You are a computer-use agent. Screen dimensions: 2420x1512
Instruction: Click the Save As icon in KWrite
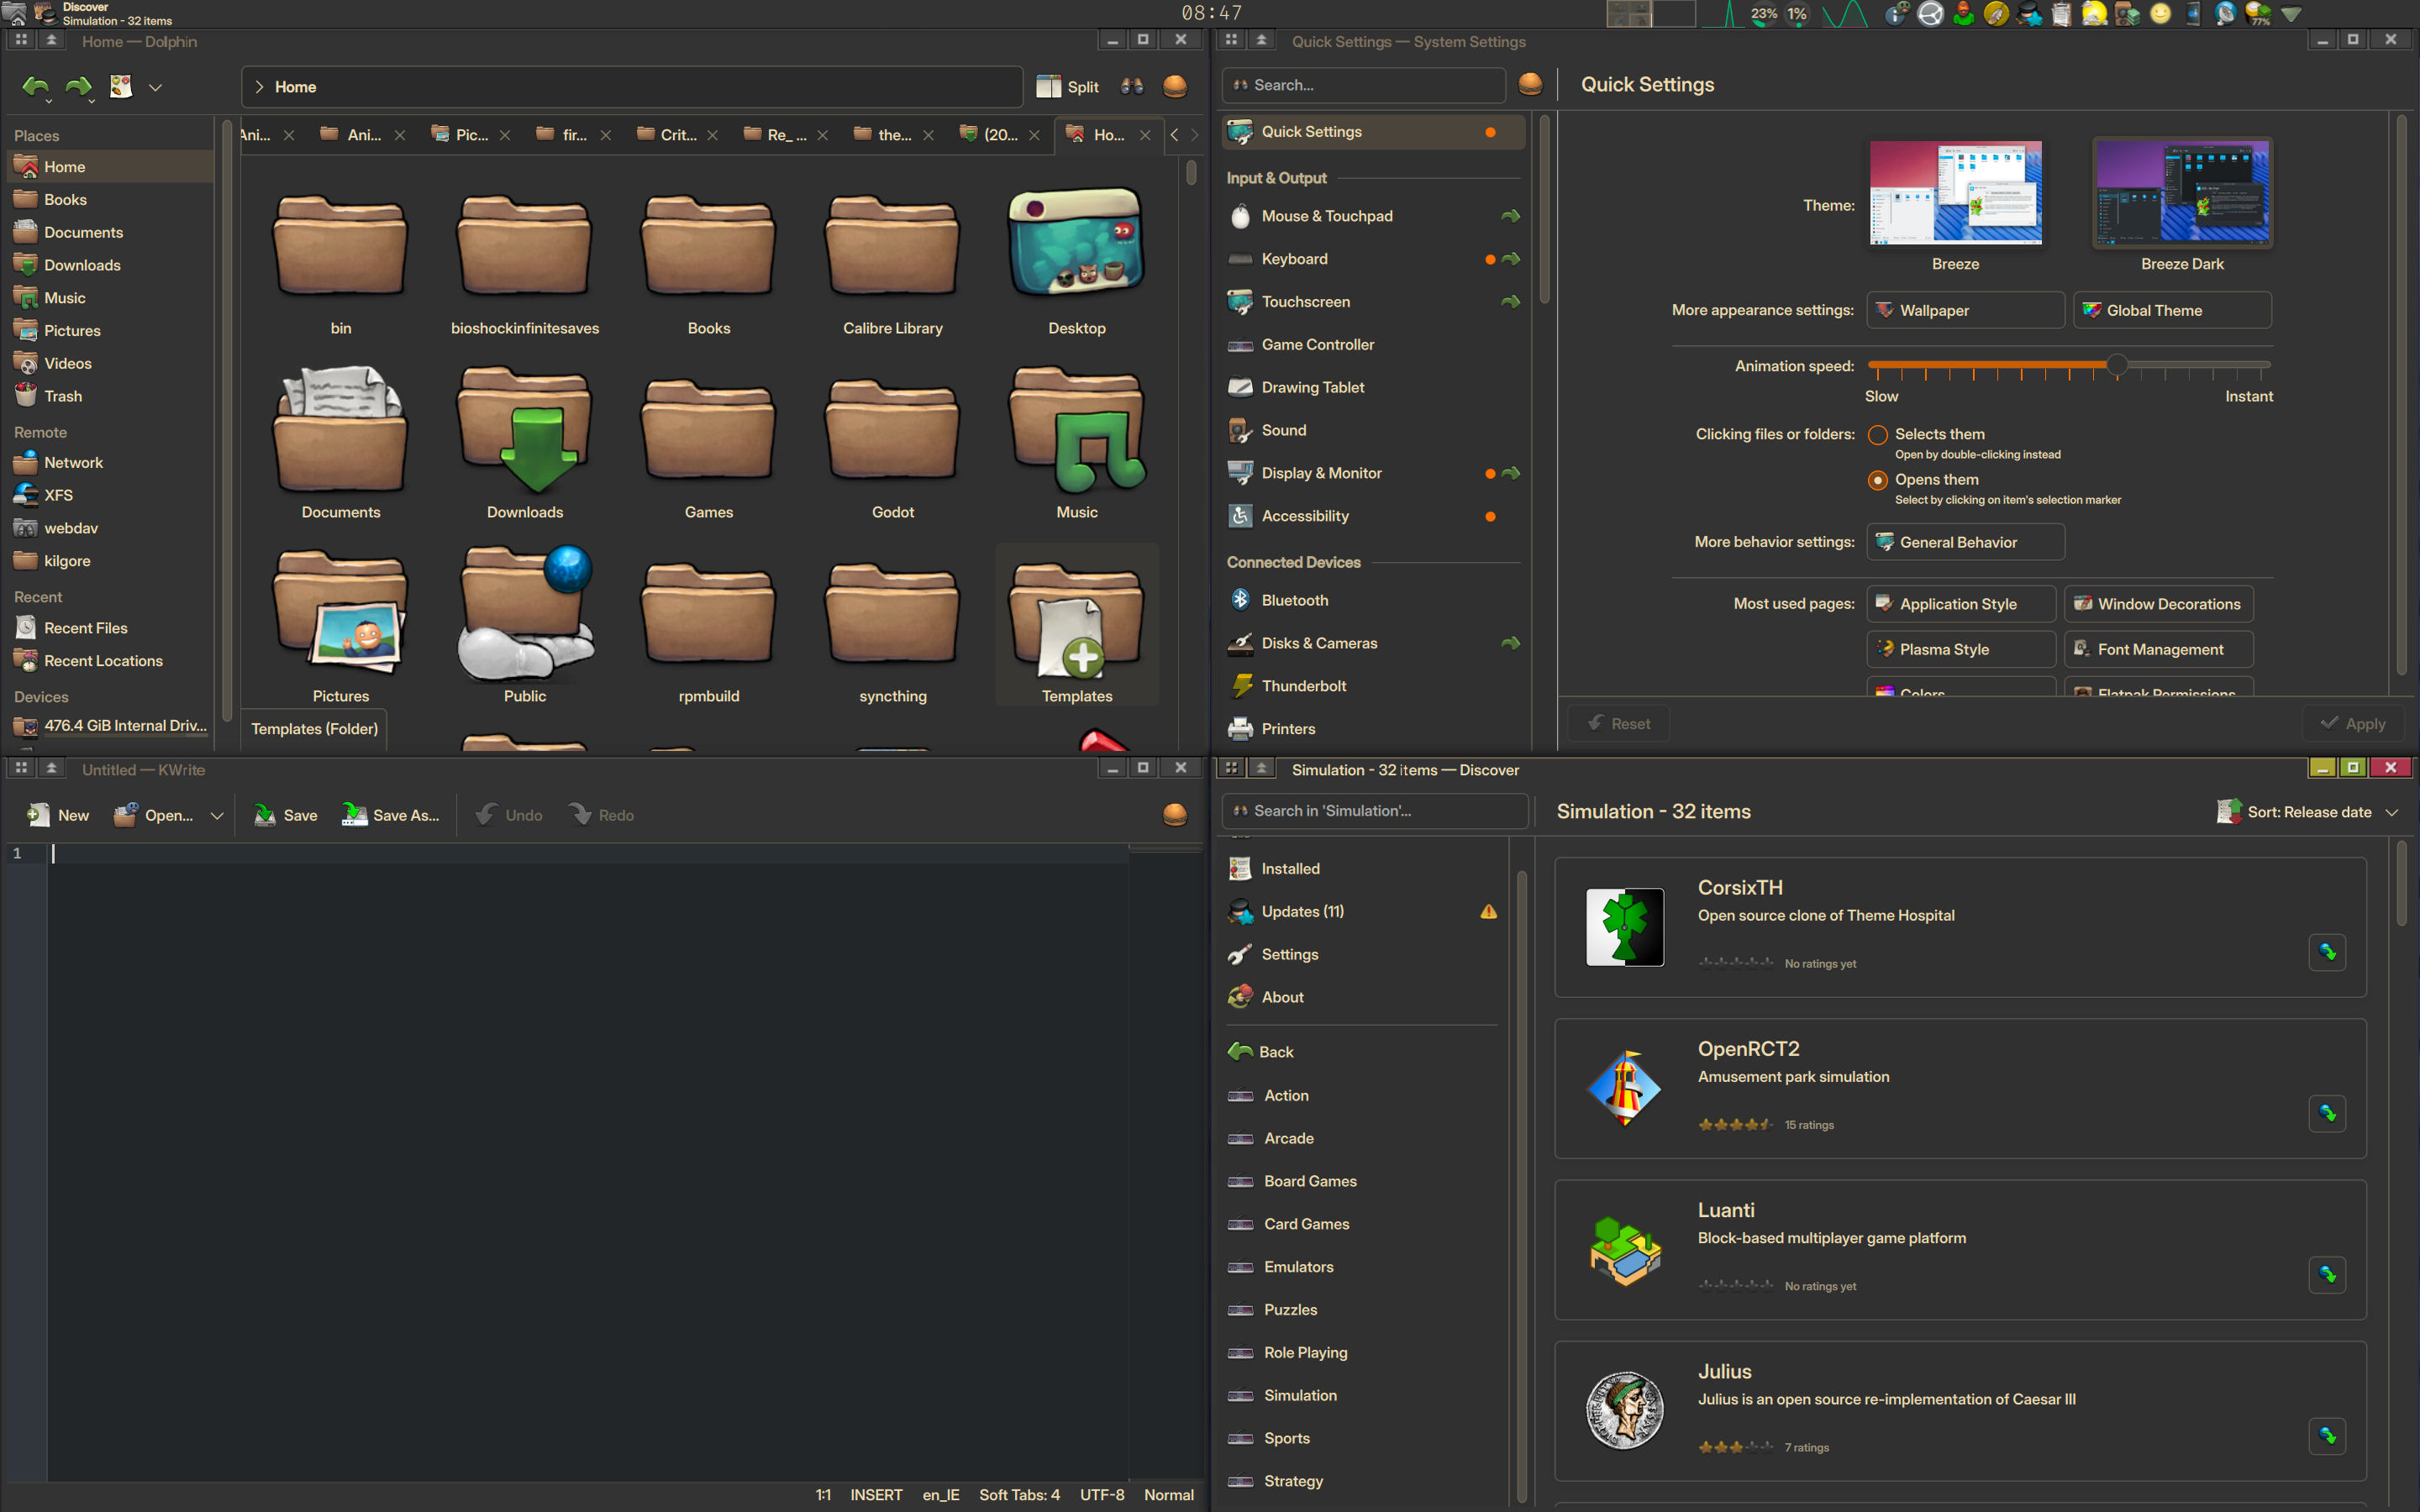pyautogui.click(x=354, y=815)
